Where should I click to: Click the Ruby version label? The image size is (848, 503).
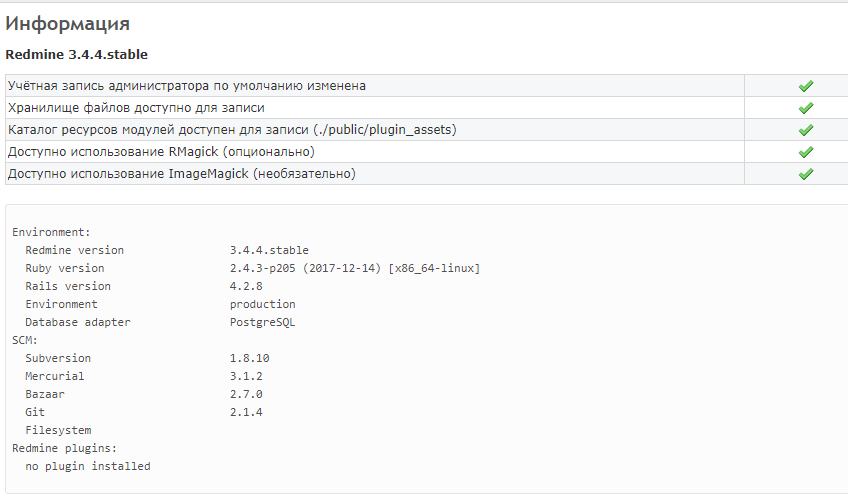pos(65,268)
